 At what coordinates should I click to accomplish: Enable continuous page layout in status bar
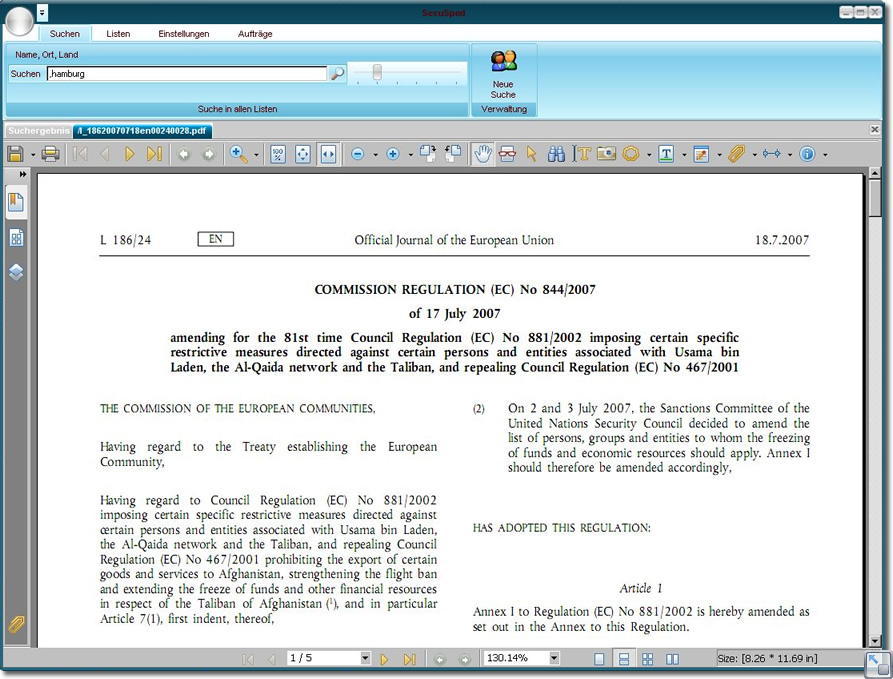coord(623,659)
